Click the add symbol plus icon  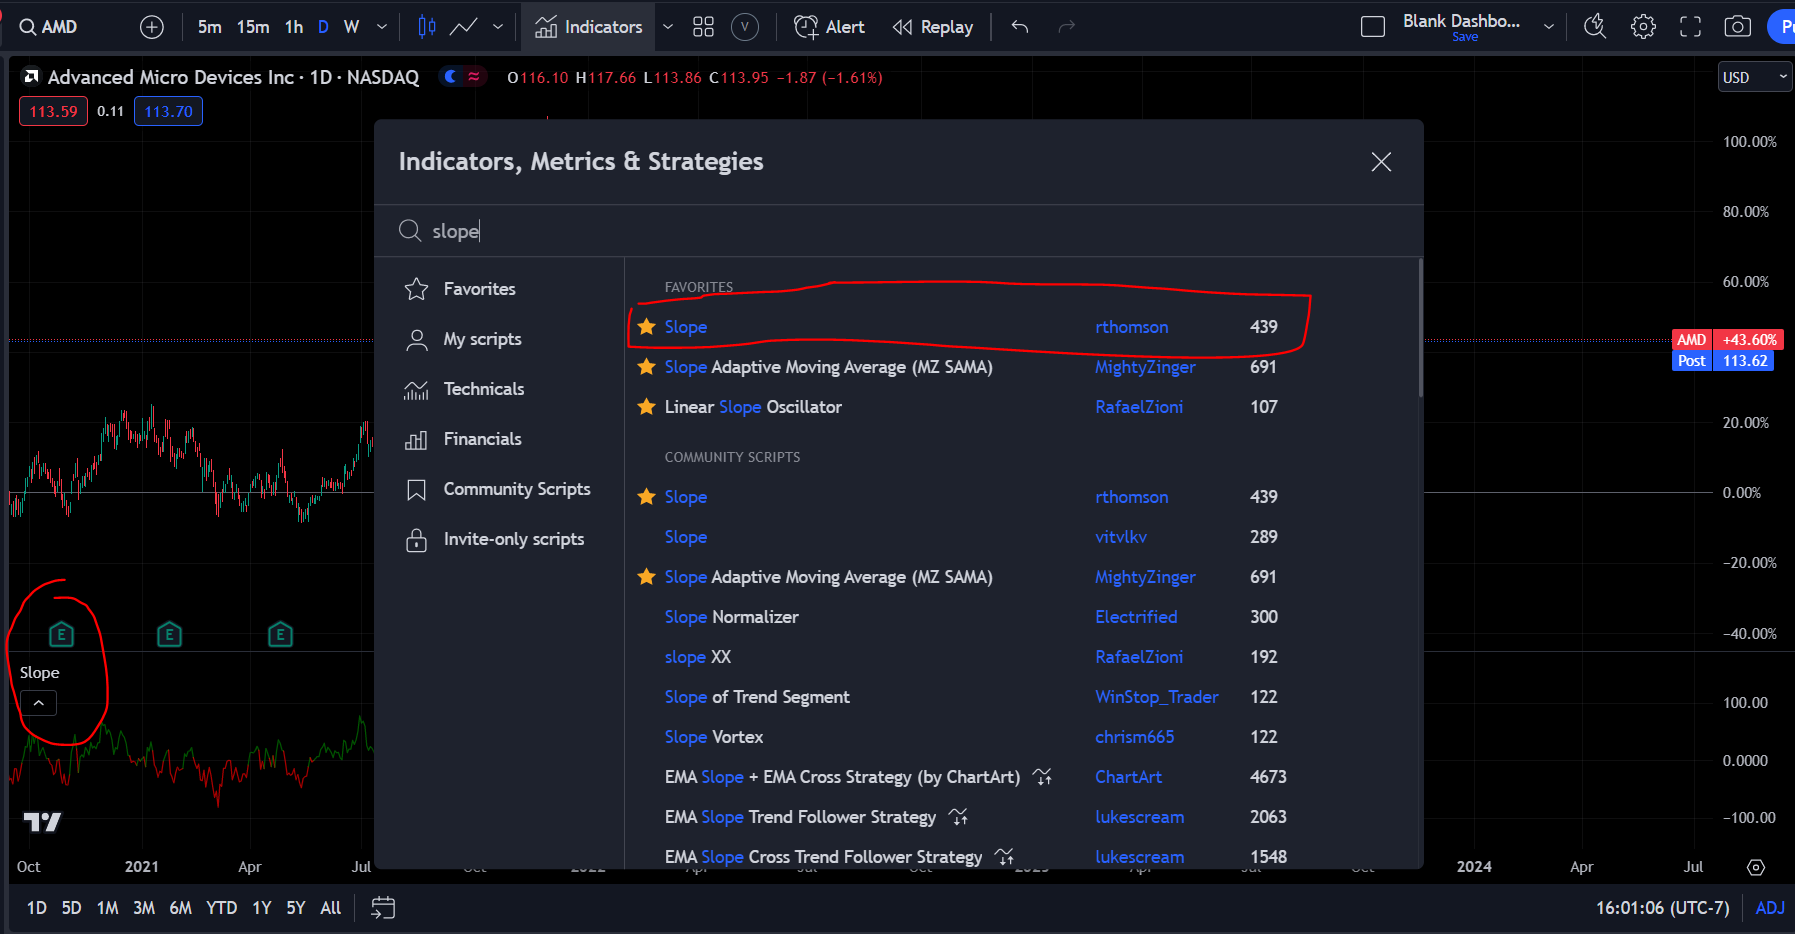[152, 27]
